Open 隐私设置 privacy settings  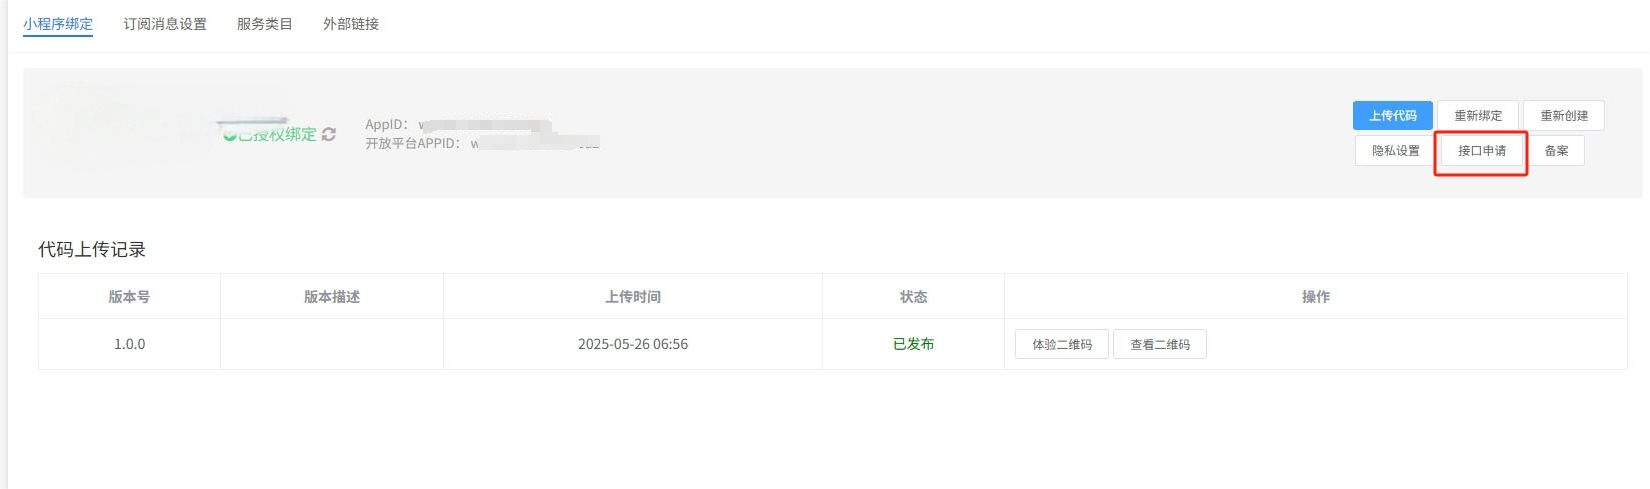click(x=1396, y=151)
